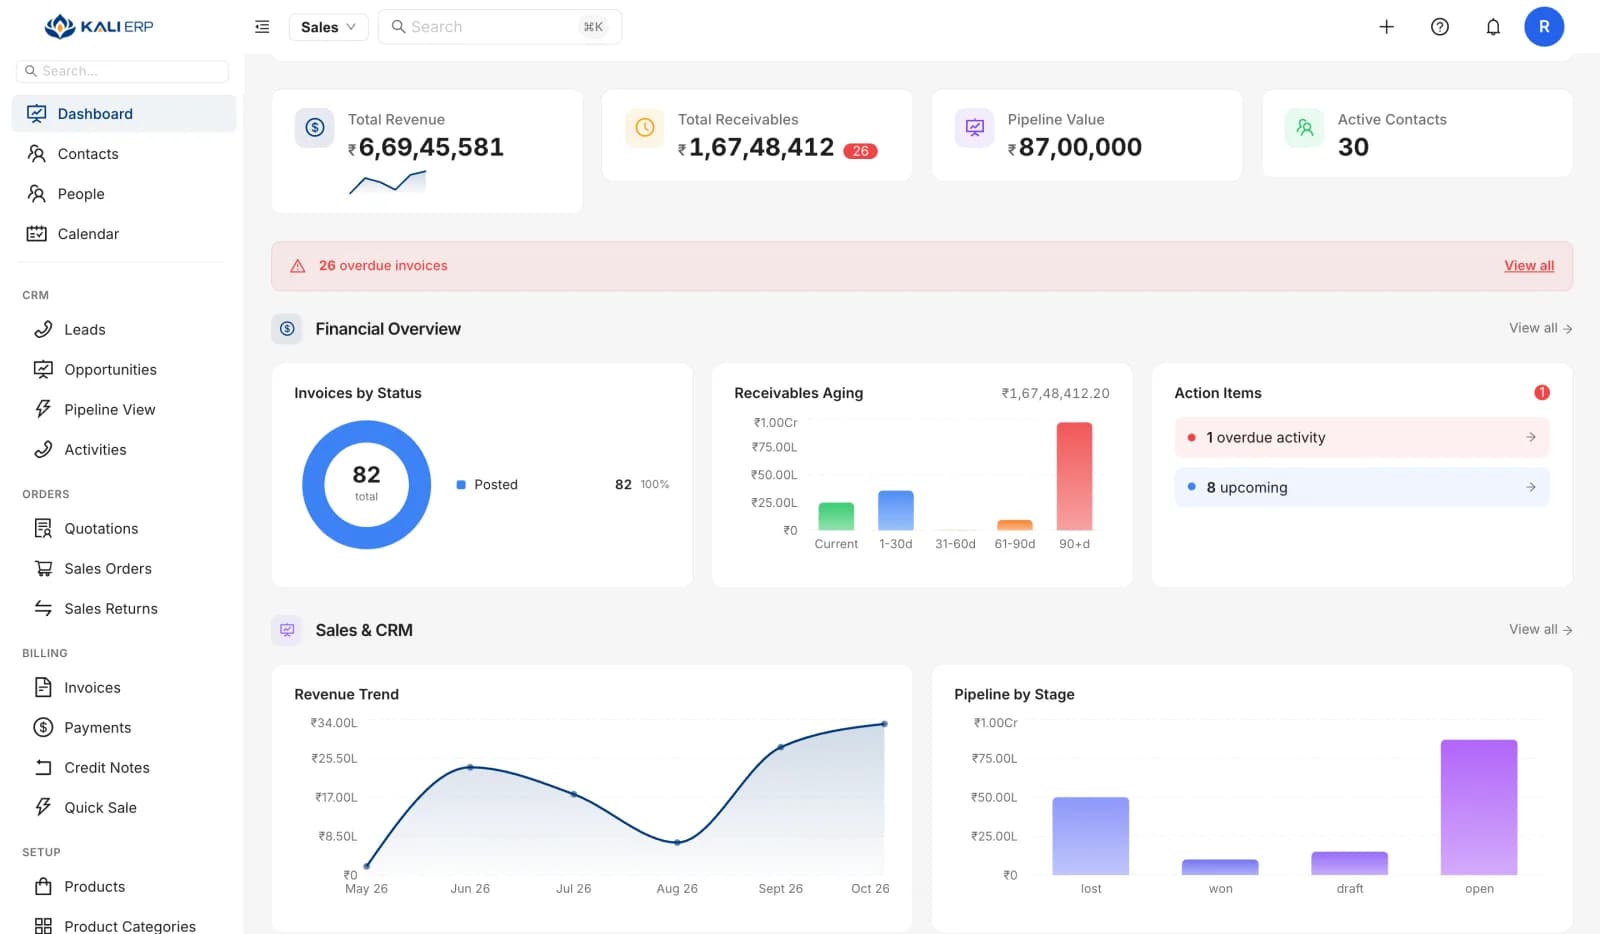Open the help question mark icon
Viewport: 1600px width, 934px height.
(x=1440, y=27)
